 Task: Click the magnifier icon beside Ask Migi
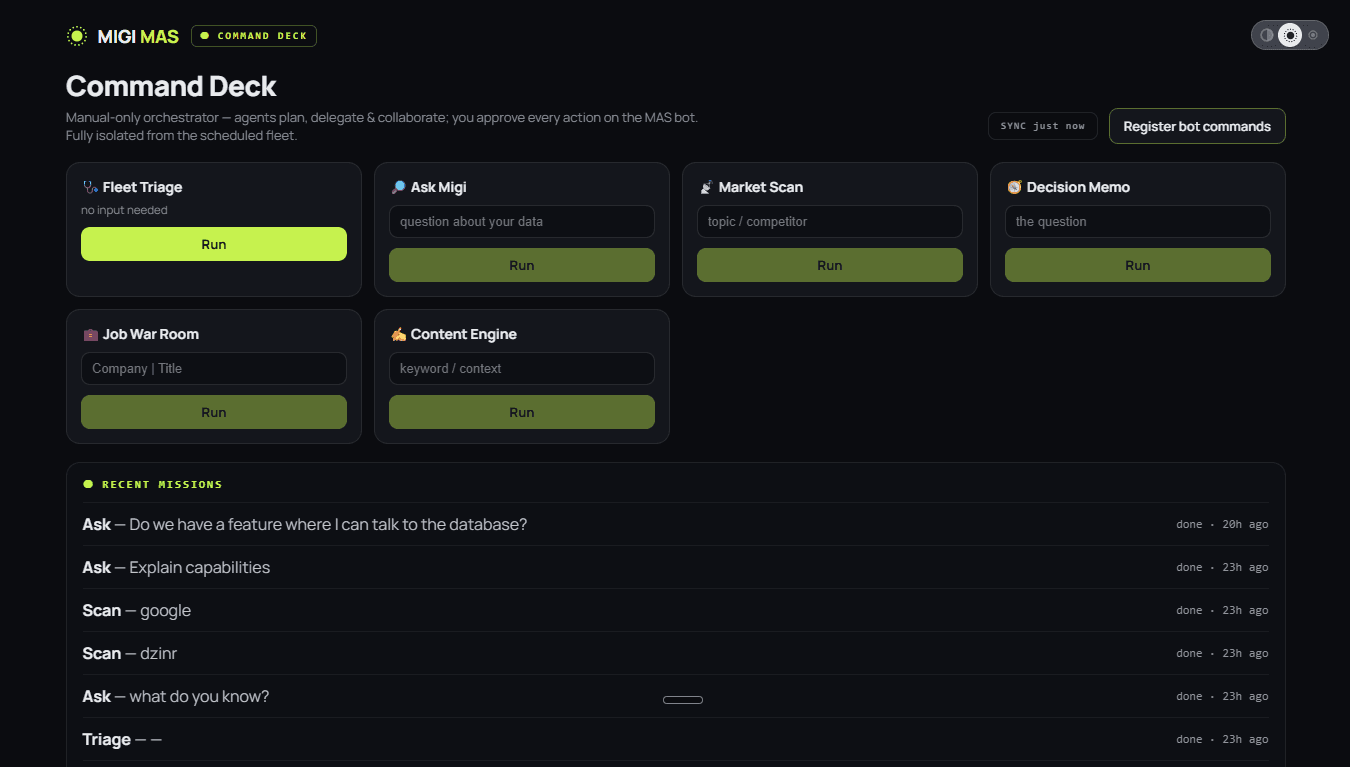click(398, 187)
